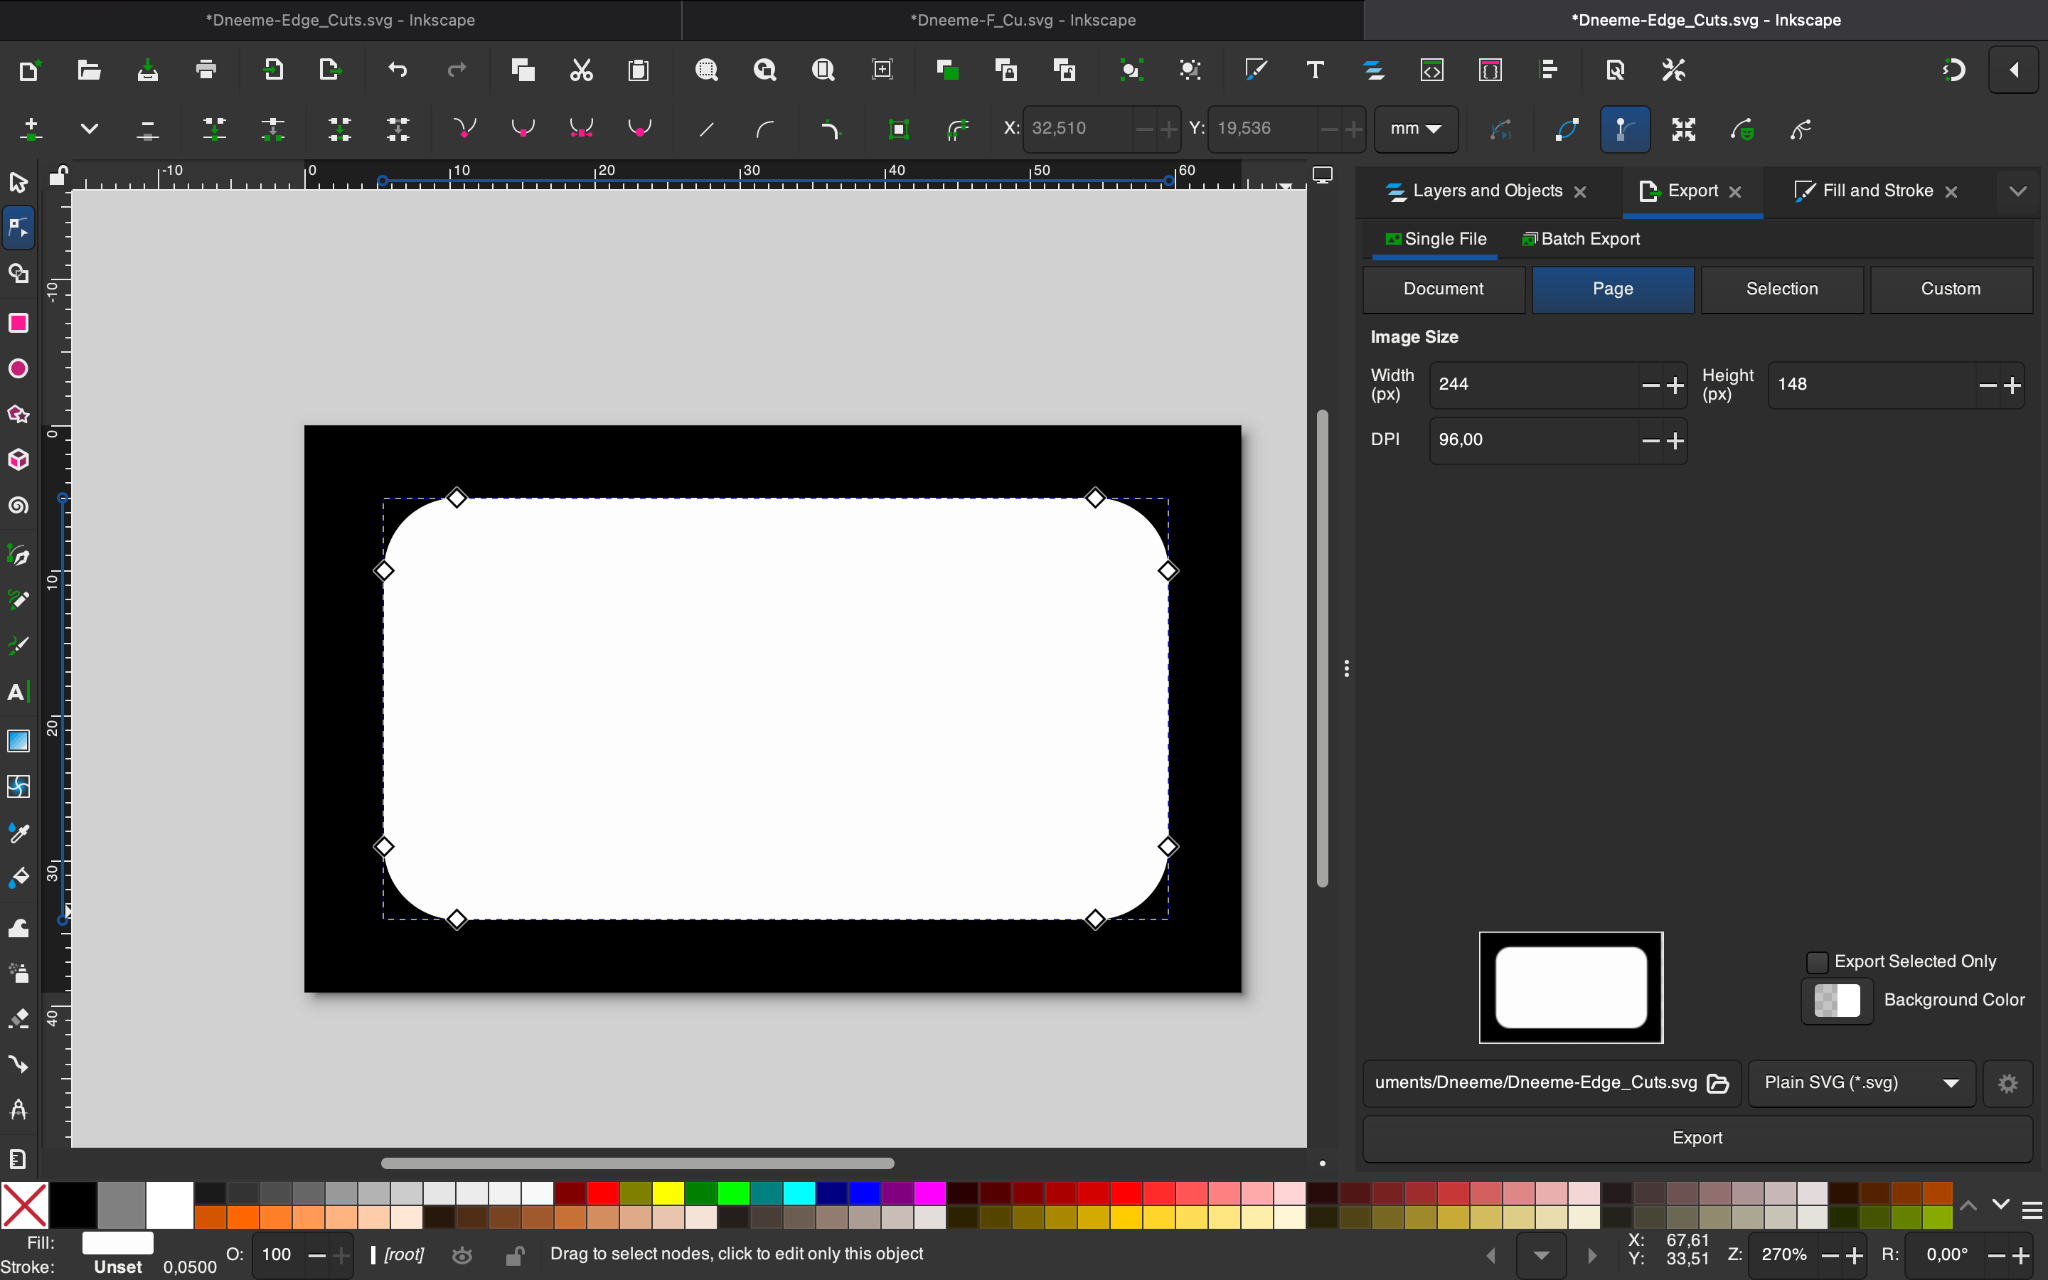Select the Node editing tool

click(18, 227)
